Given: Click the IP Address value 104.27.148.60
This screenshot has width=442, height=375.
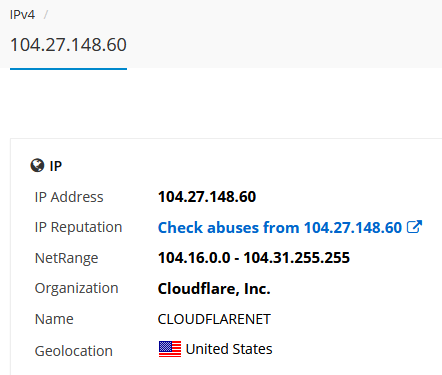Looking at the screenshot, I should pos(207,197).
